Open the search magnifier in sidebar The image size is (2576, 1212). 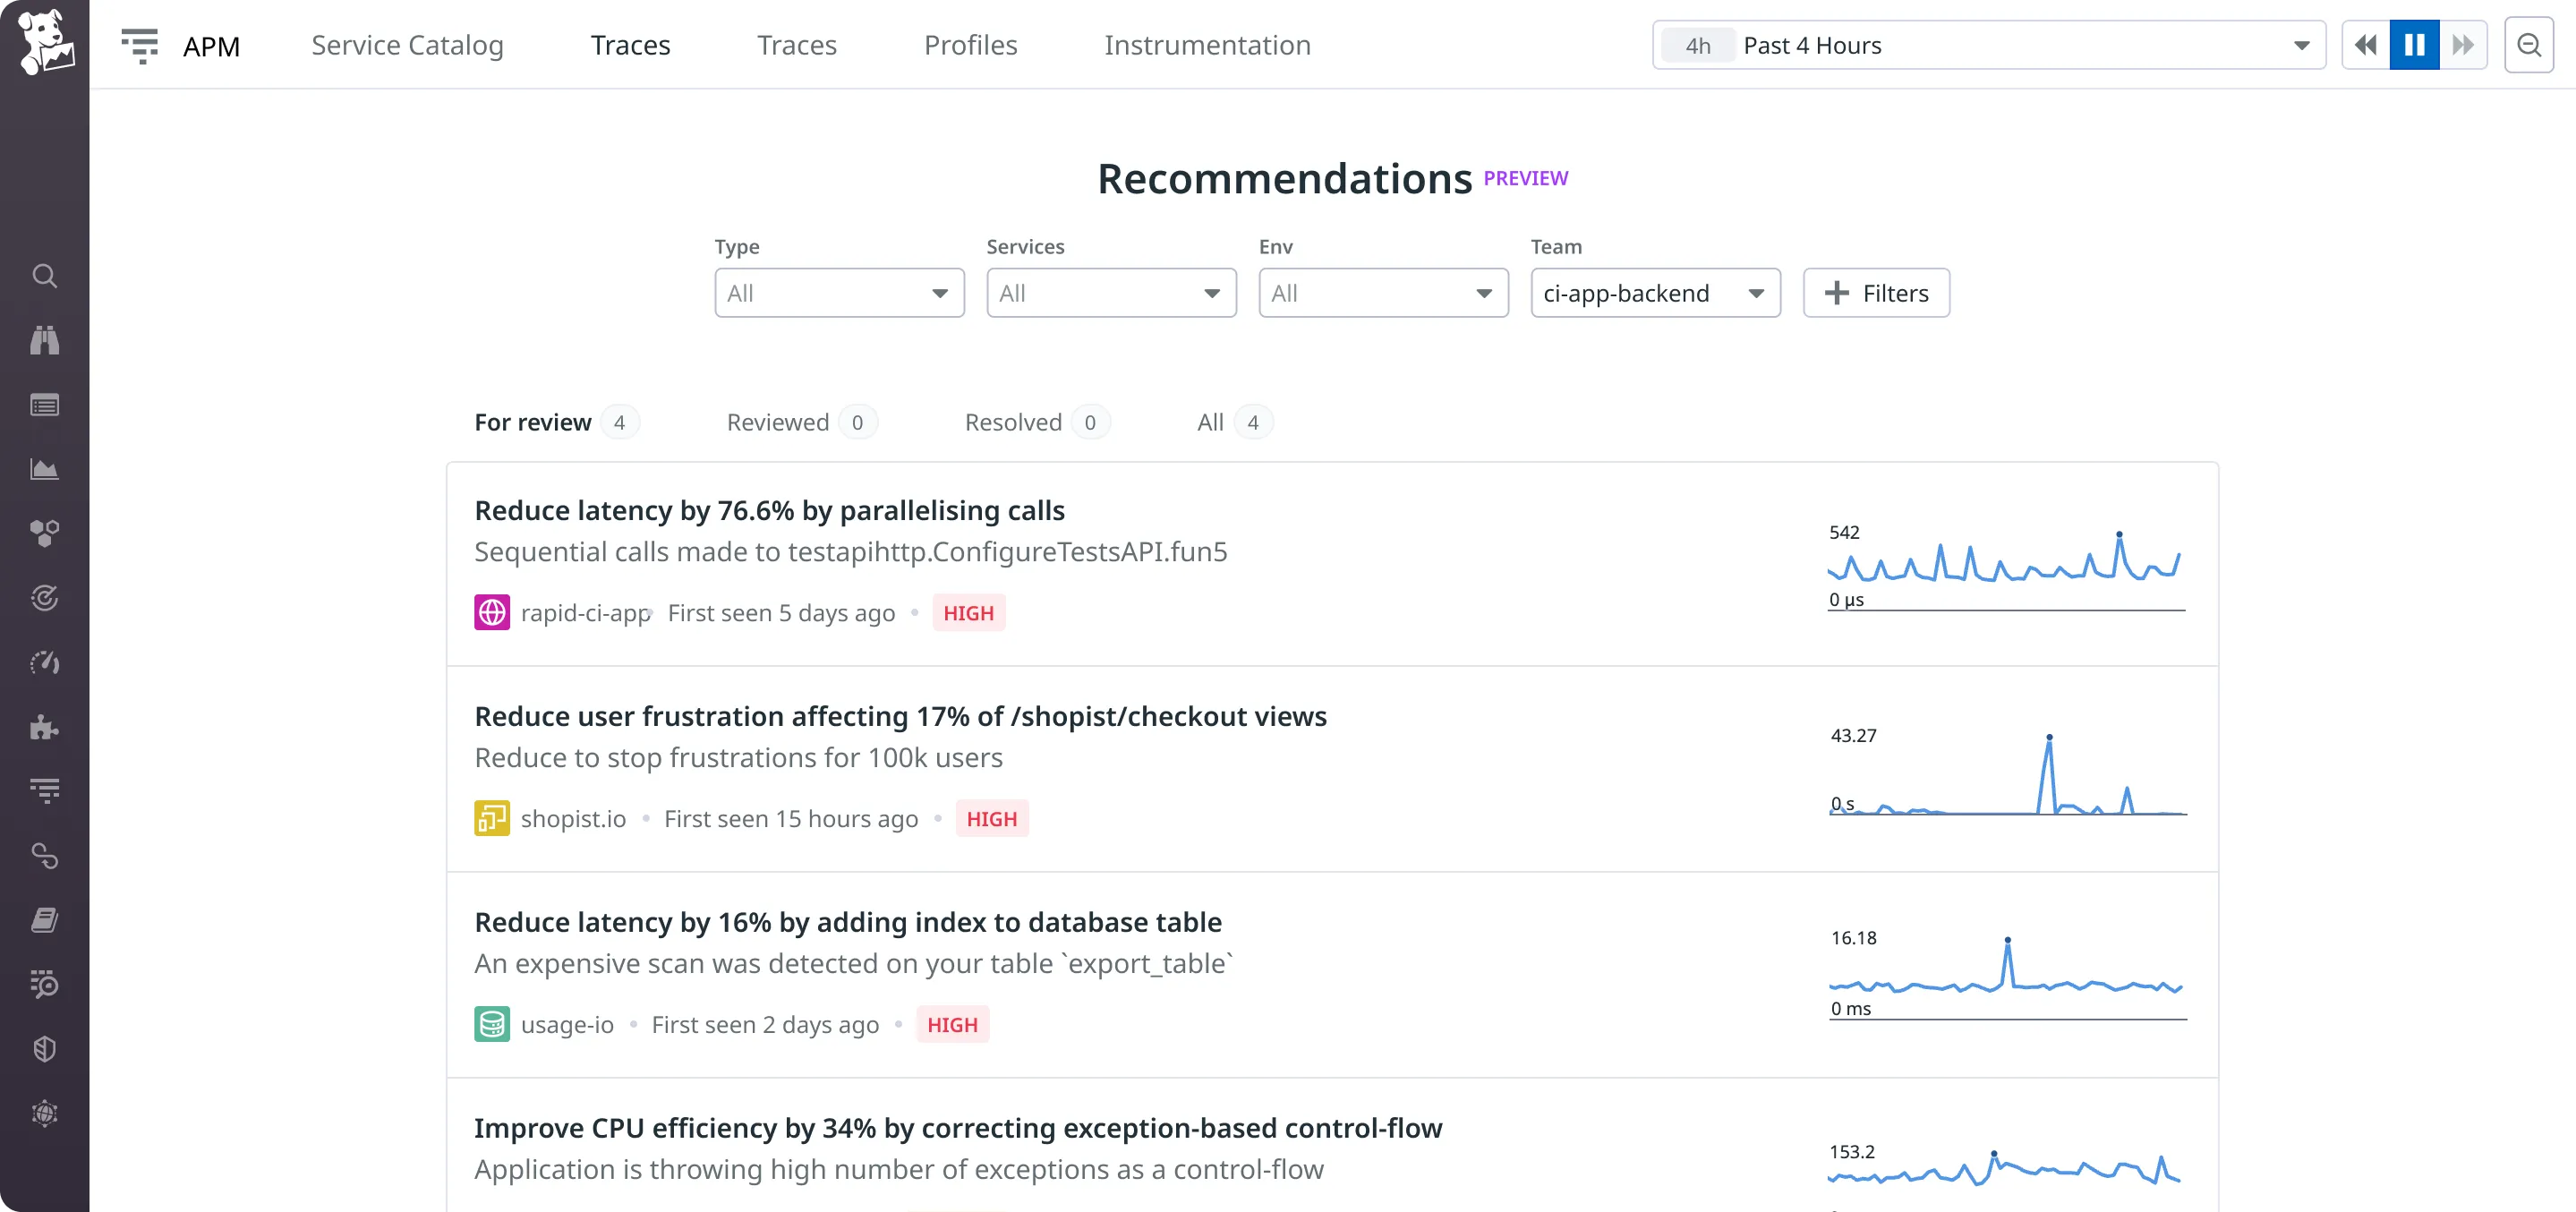tap(44, 276)
